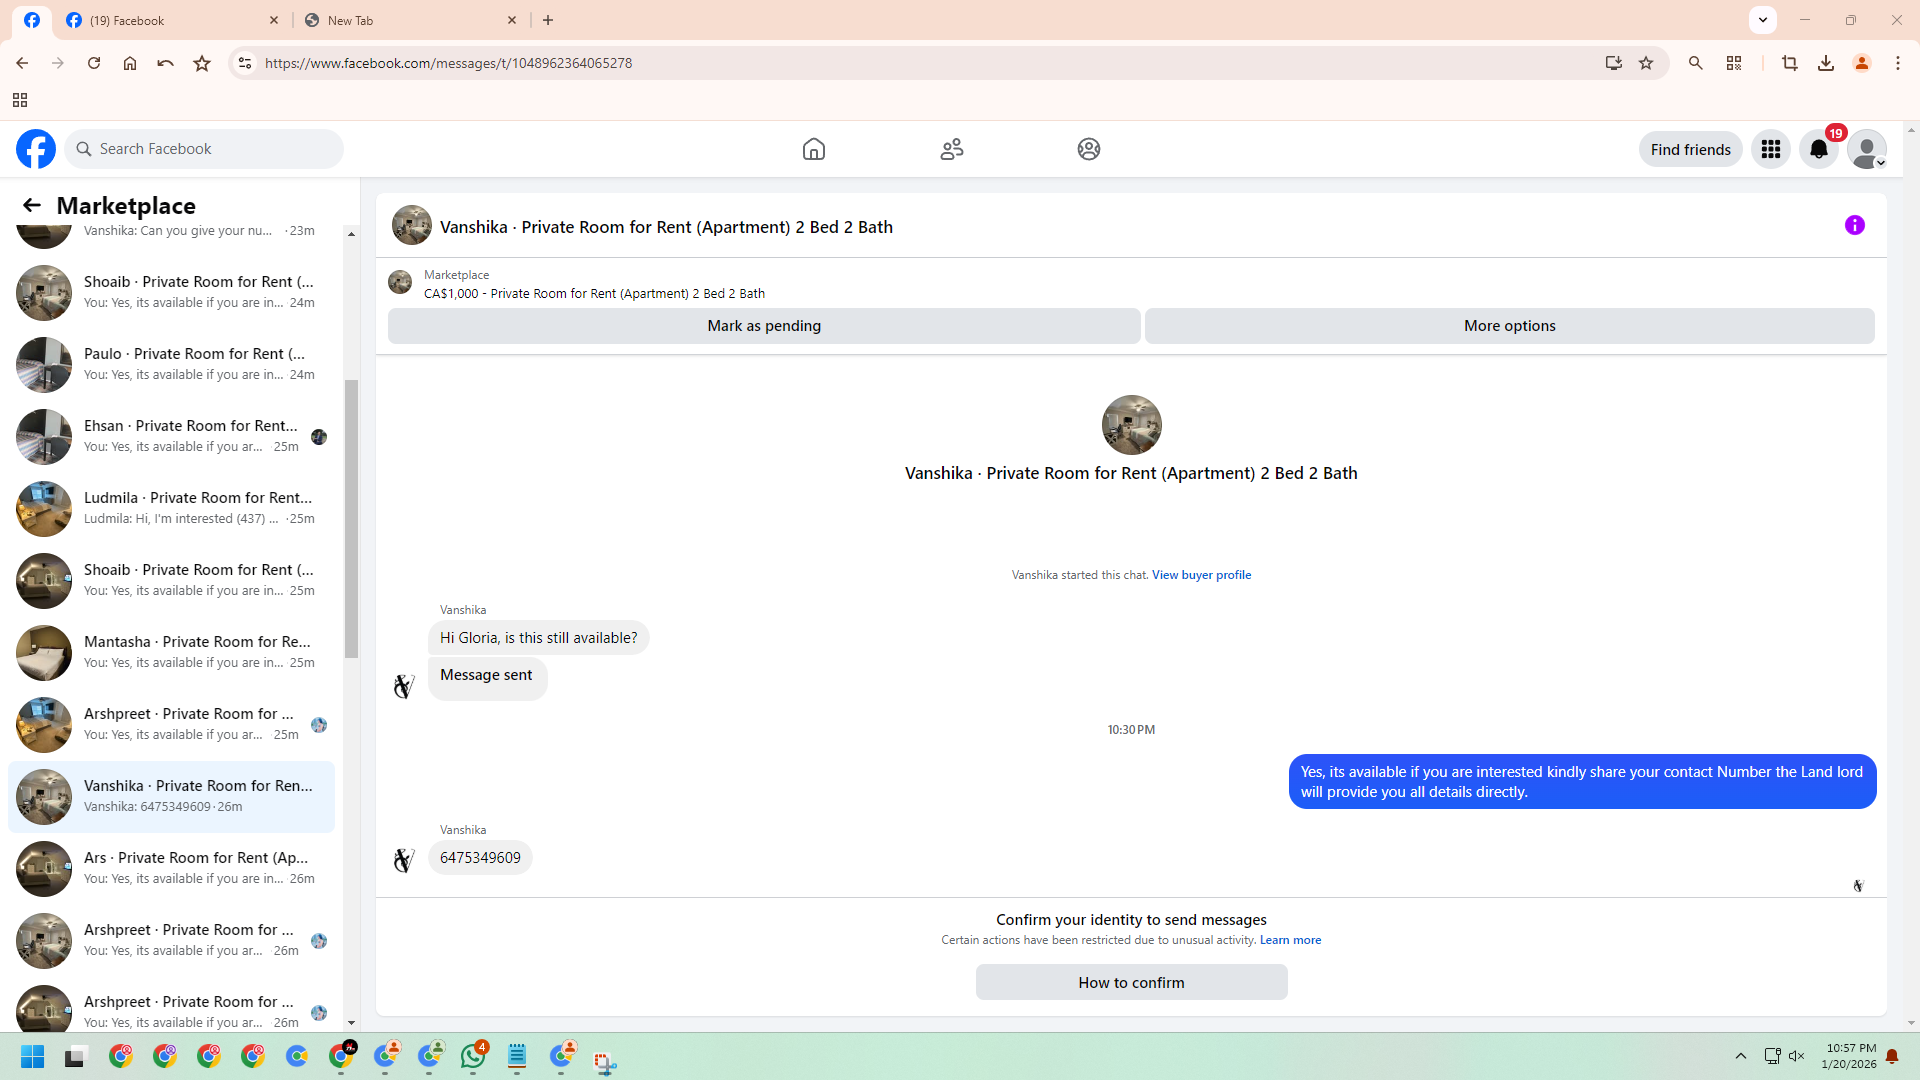This screenshot has height=1080, width=1920.
Task: Click the star icon beside the undo arrow
Action: (x=202, y=63)
